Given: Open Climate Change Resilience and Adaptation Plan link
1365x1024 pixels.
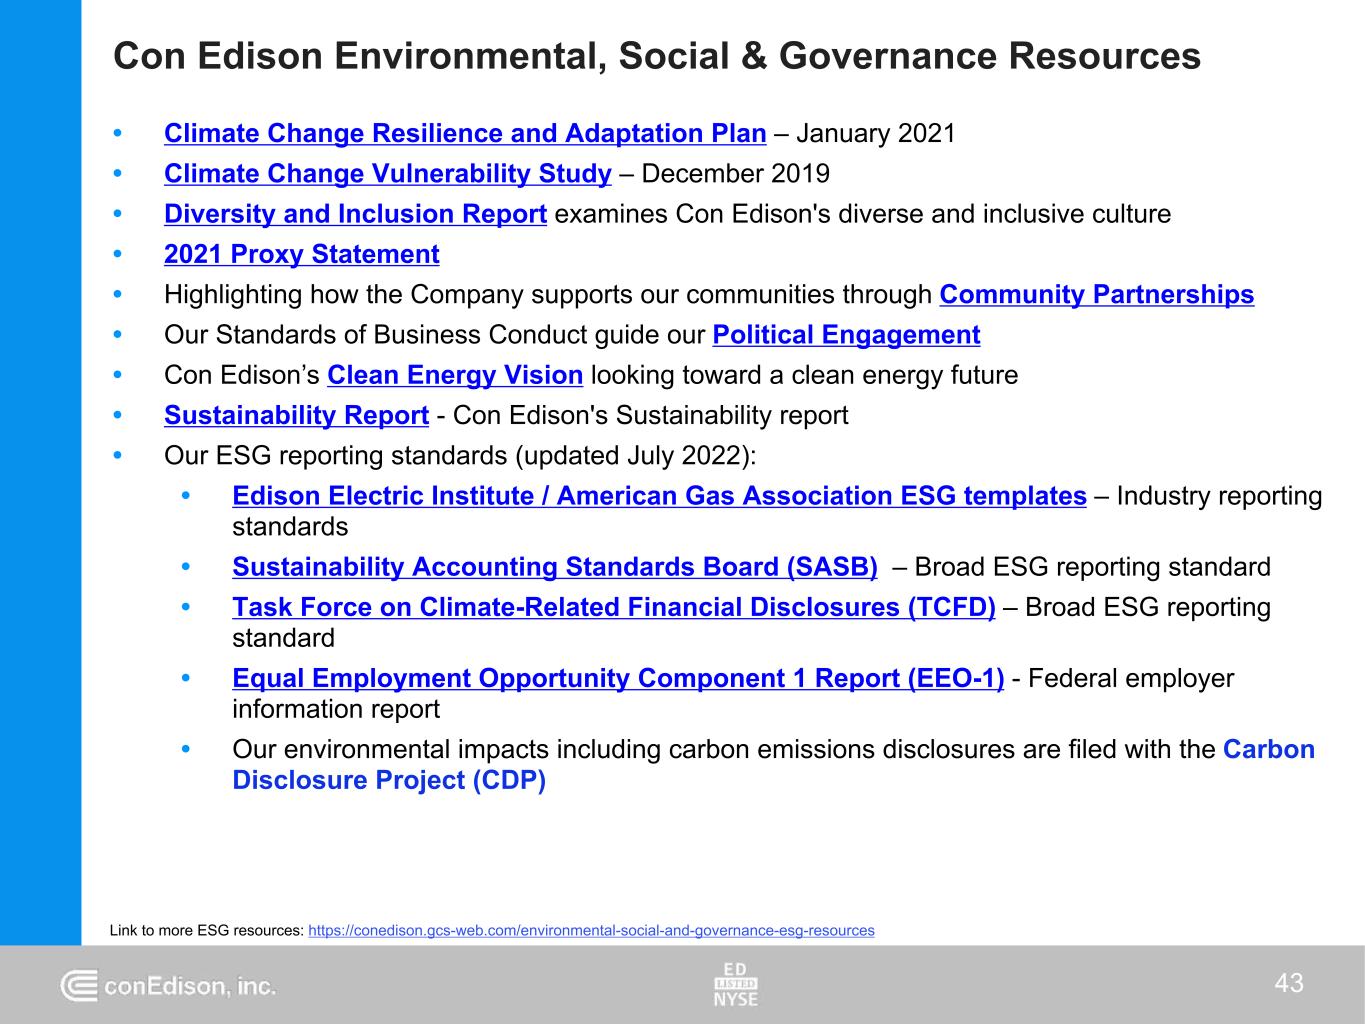Looking at the screenshot, I should coord(465,134).
